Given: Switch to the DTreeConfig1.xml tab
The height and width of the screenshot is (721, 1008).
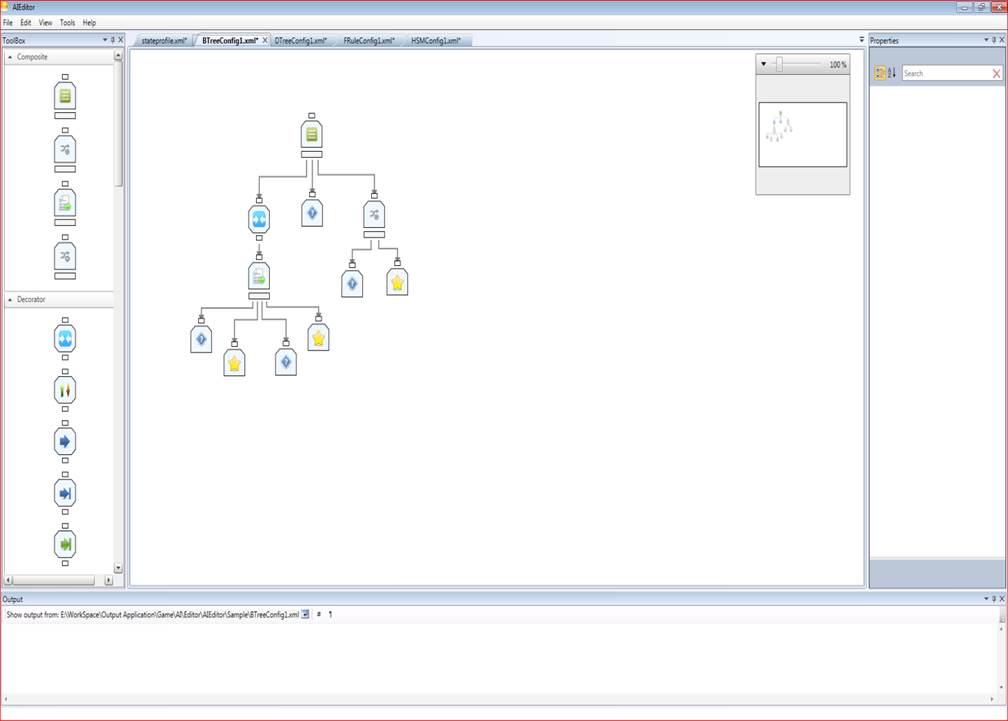Looking at the screenshot, I should point(300,41).
